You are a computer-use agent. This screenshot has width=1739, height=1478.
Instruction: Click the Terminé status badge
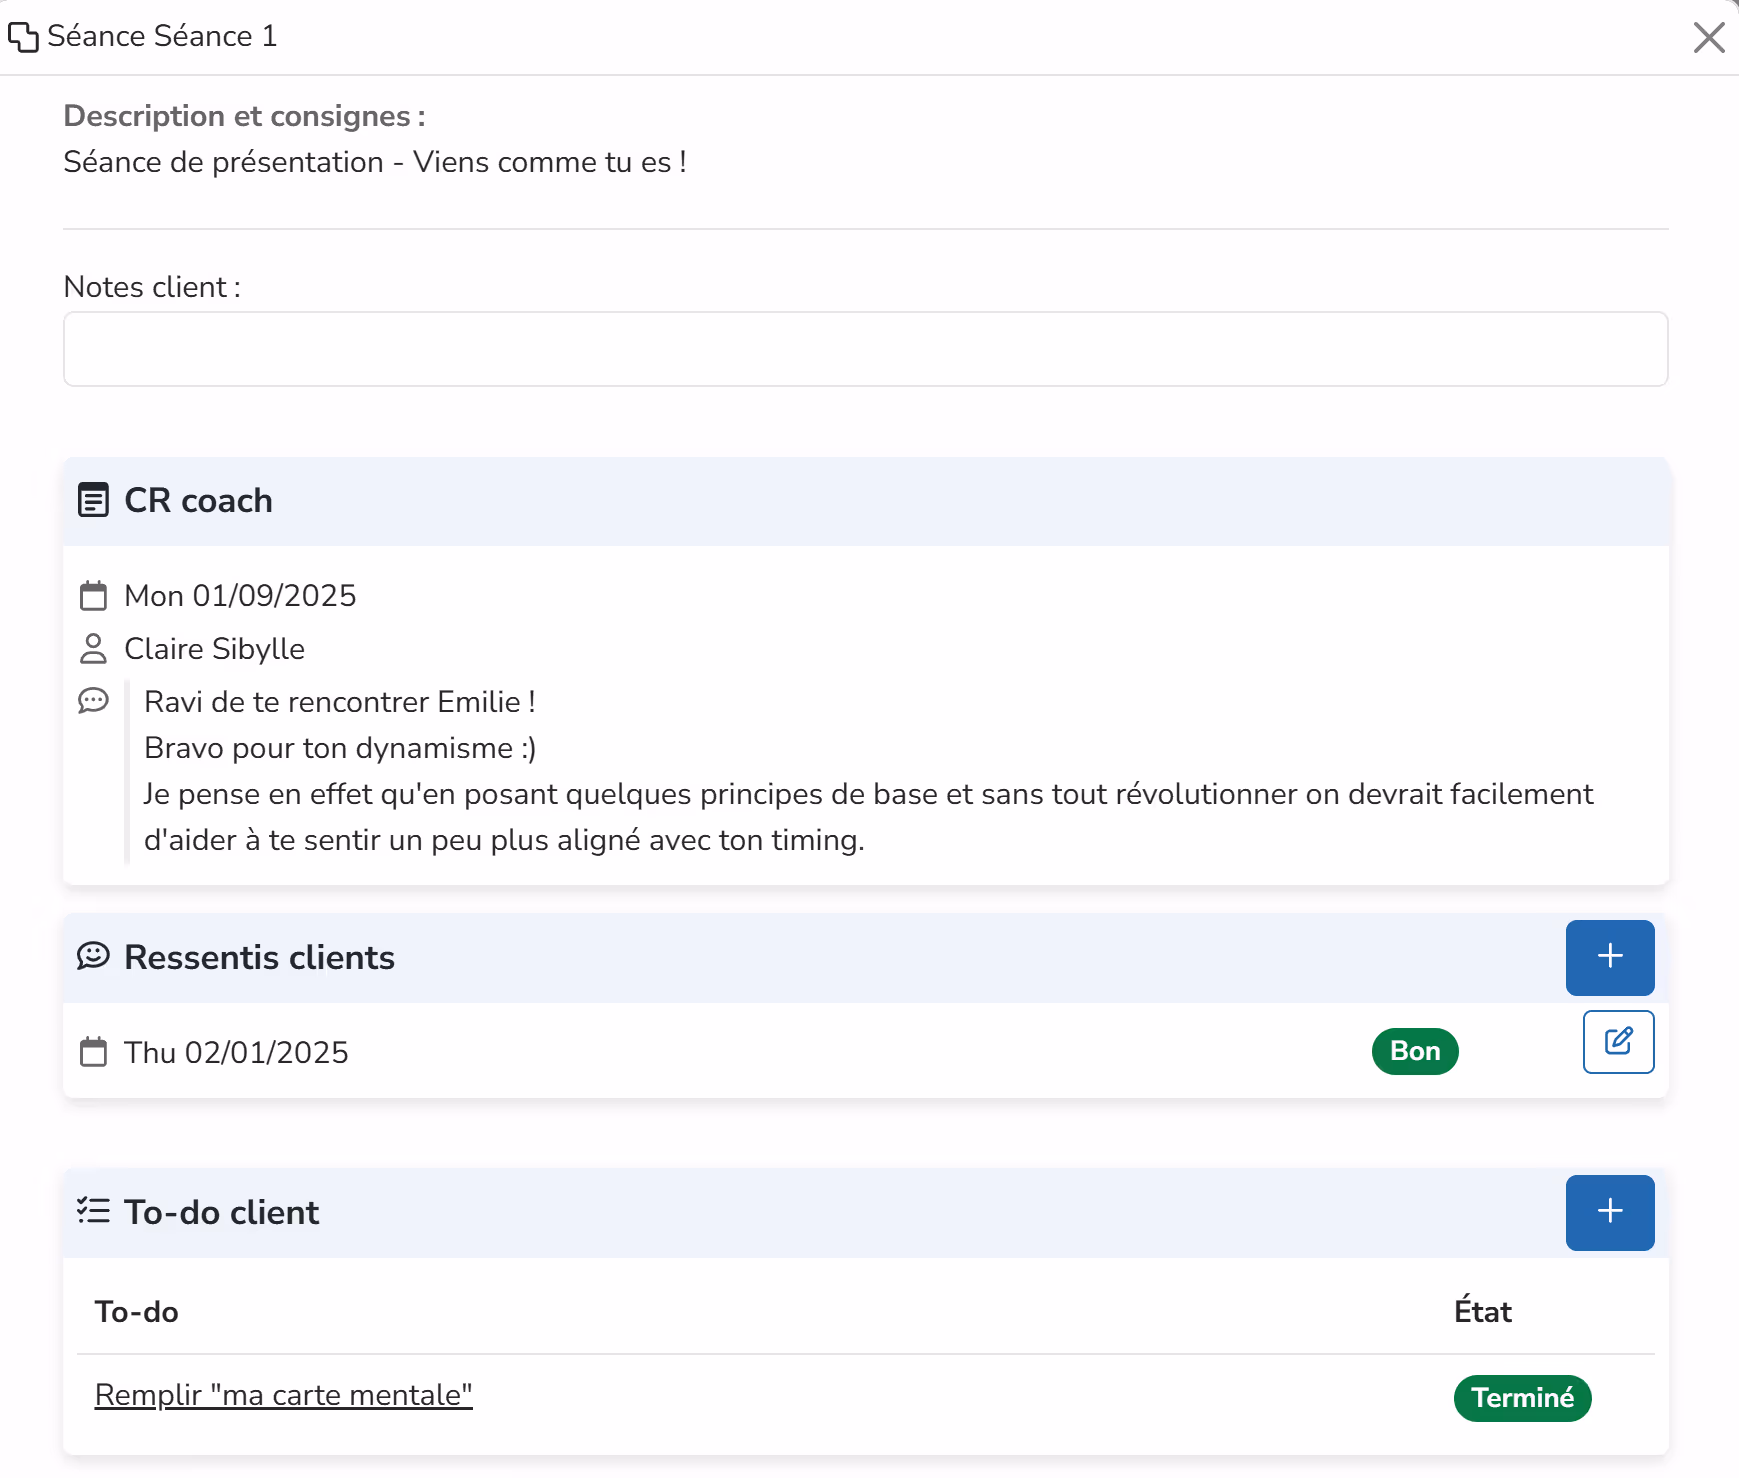tap(1522, 1398)
